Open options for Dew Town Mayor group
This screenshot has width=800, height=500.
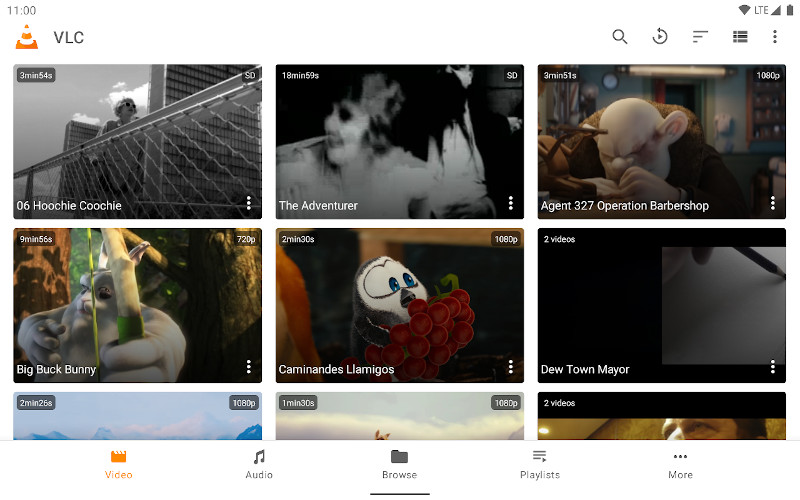click(x=773, y=367)
